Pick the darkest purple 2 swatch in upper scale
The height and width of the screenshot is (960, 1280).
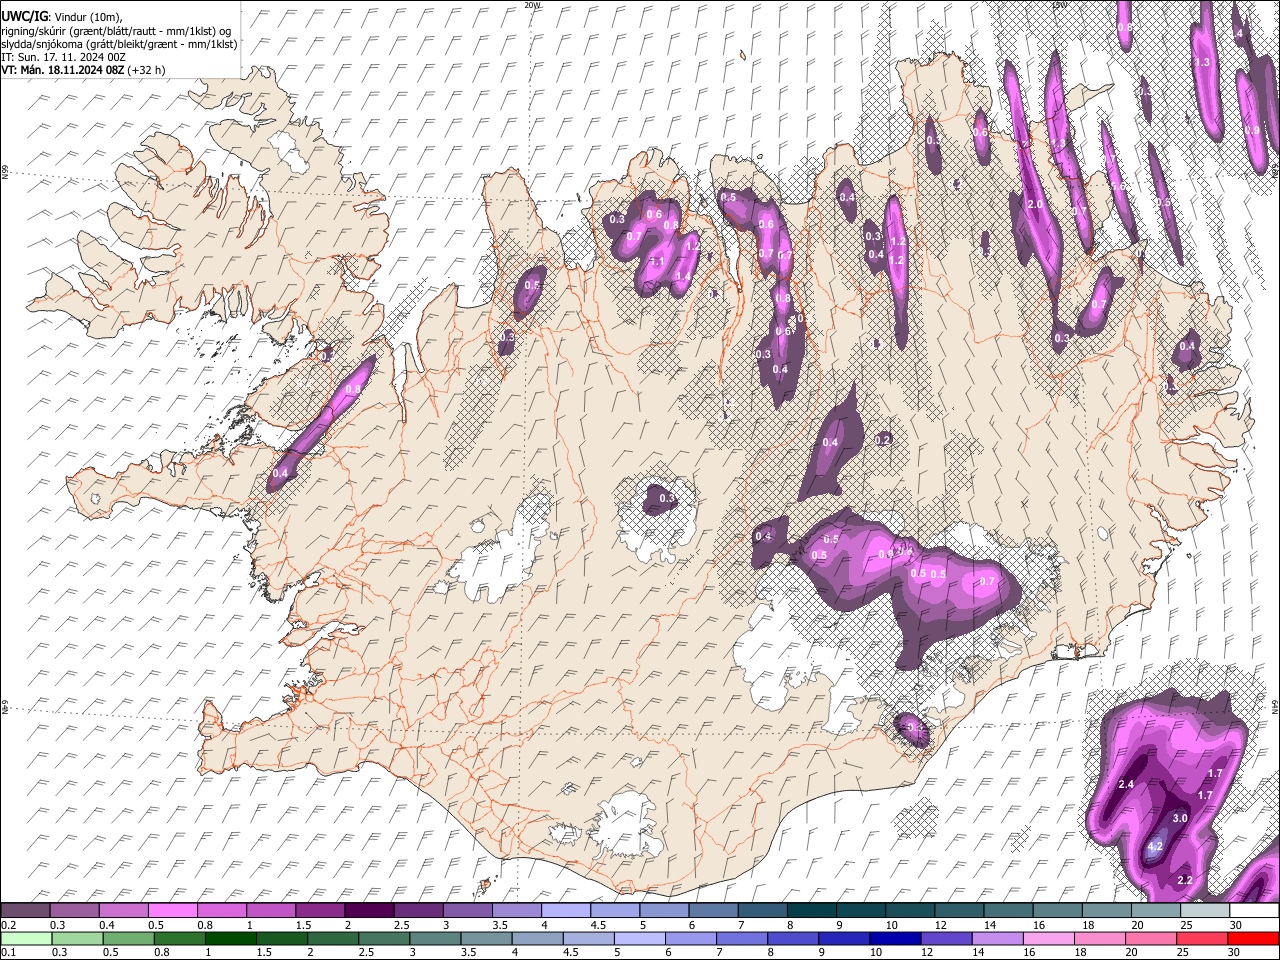pos(369,910)
